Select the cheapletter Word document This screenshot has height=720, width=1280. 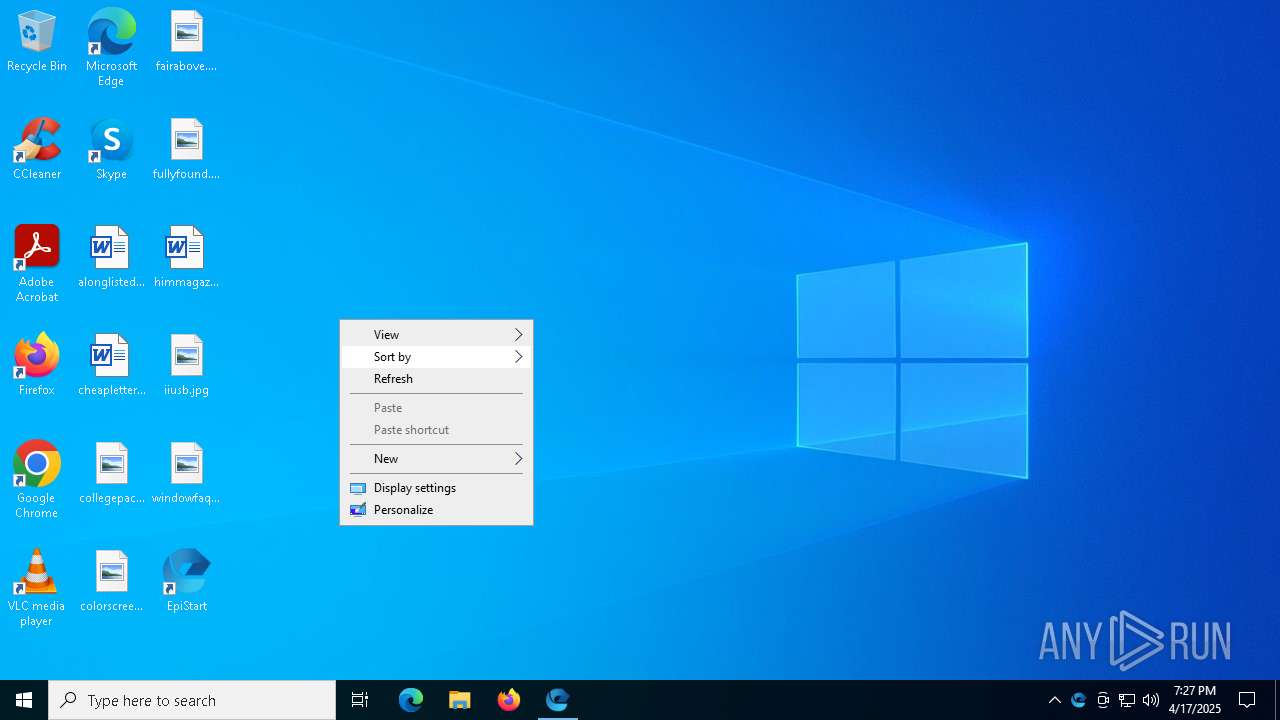(x=111, y=366)
